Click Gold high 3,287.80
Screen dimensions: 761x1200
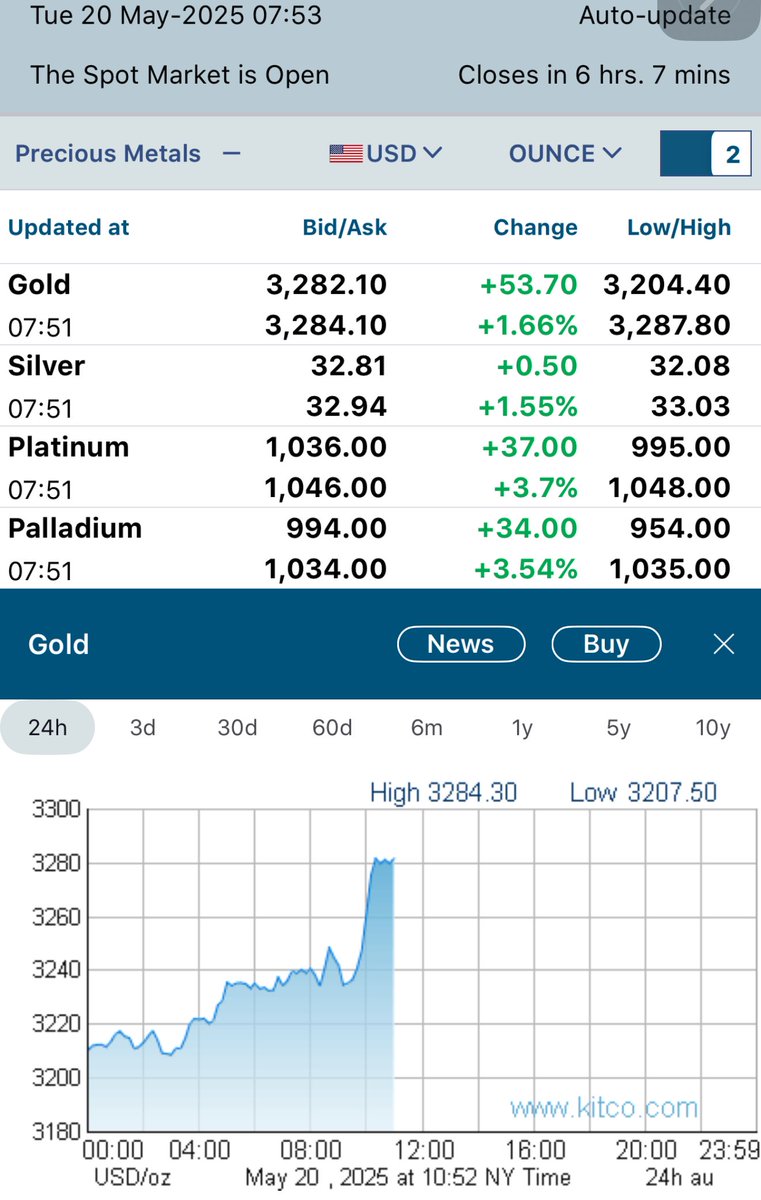[668, 325]
